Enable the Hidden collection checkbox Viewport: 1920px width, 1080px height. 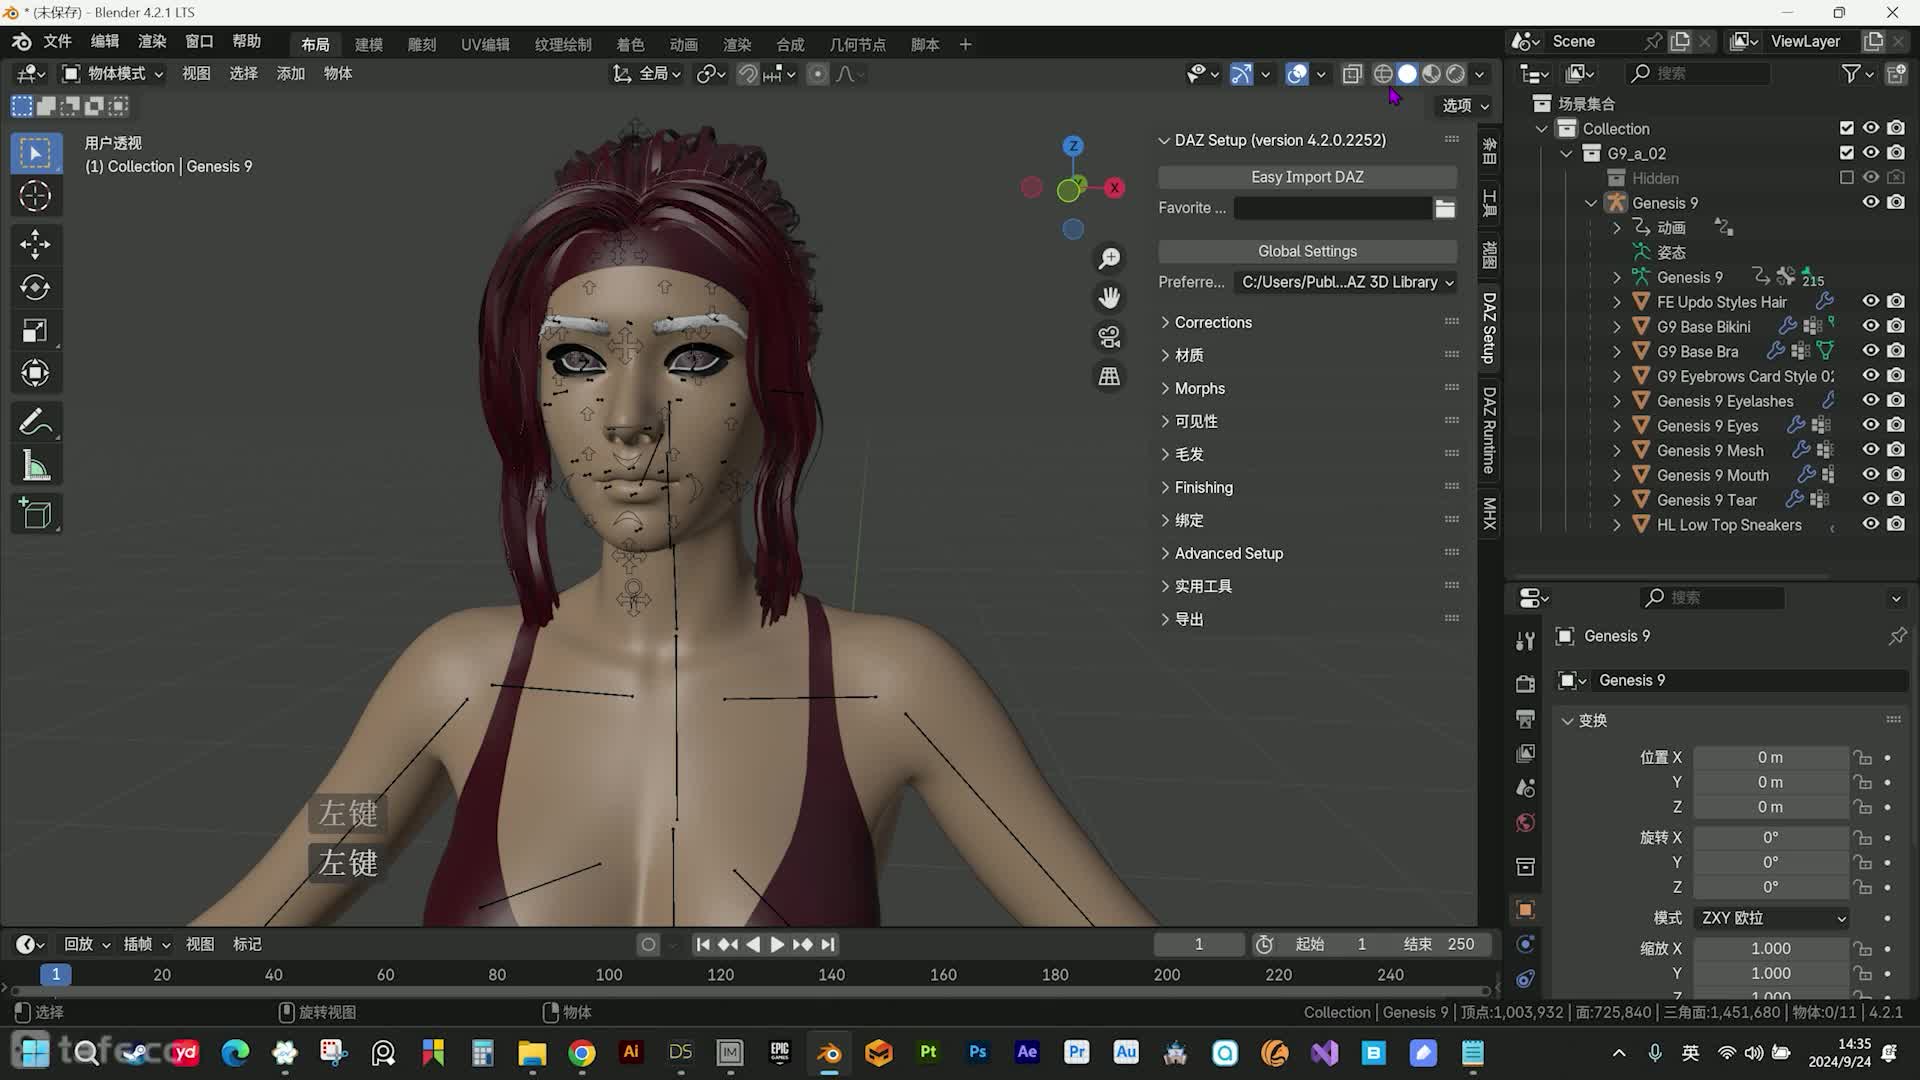click(1847, 178)
